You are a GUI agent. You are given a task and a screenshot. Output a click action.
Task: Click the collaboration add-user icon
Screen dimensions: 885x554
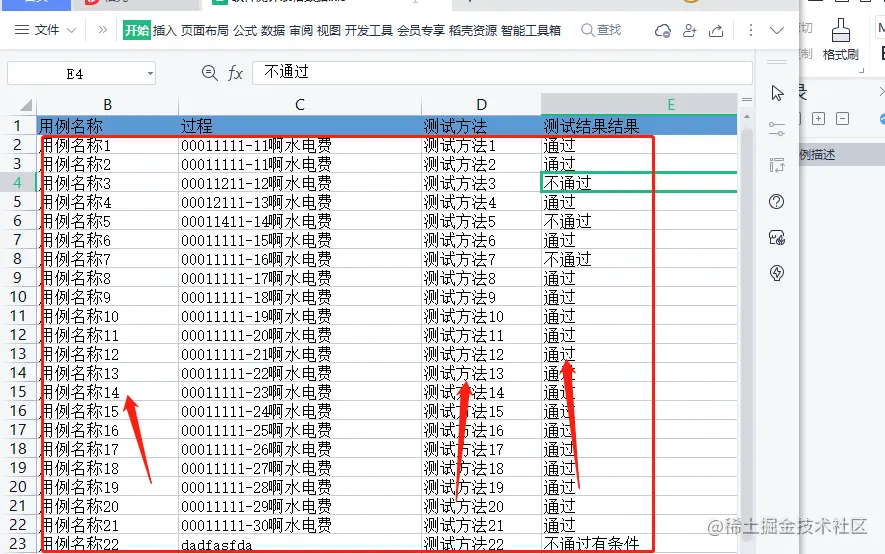(689, 30)
